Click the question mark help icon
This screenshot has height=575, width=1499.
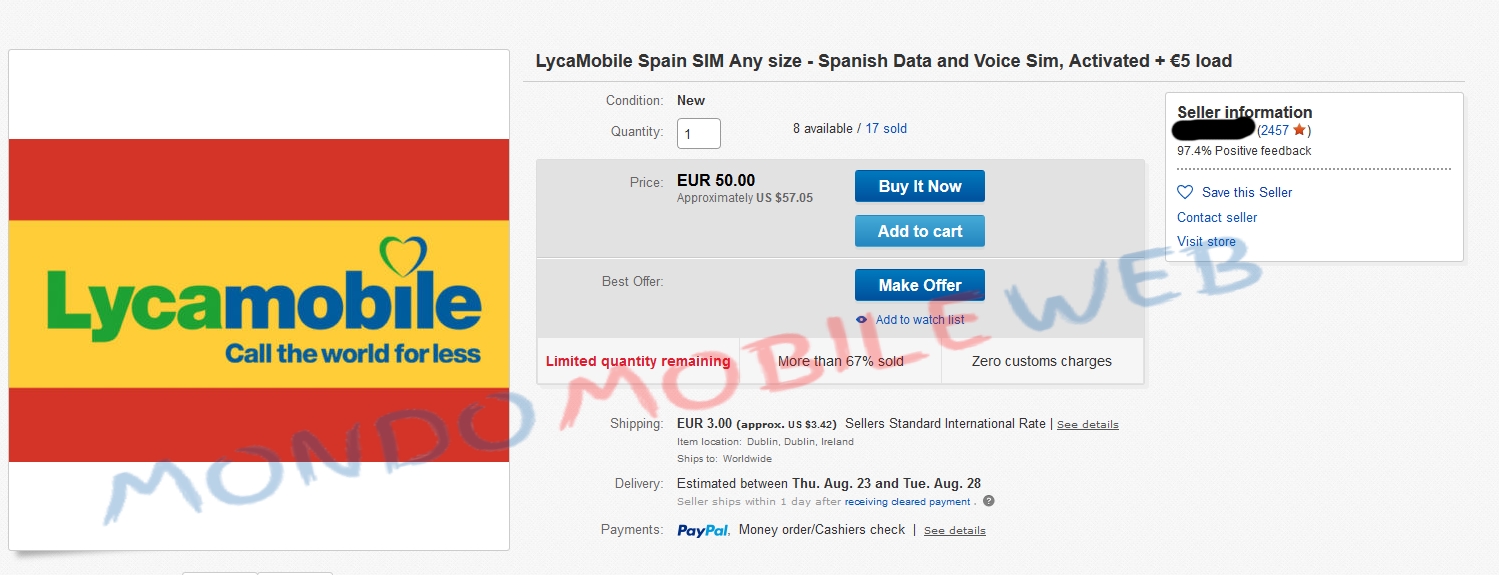tap(988, 501)
